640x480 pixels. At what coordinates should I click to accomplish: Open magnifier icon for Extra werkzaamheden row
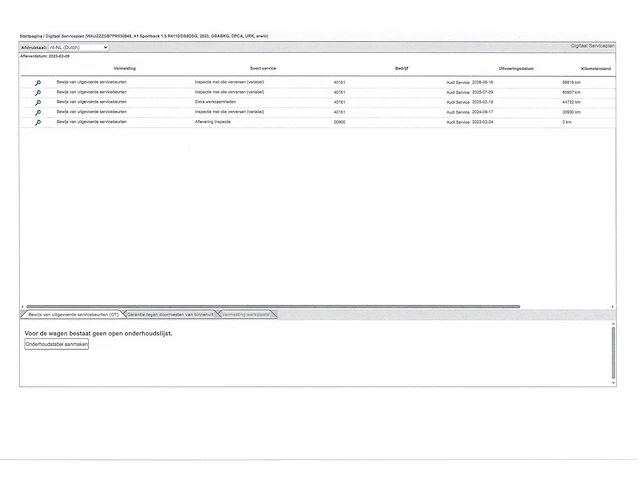tap(38, 102)
